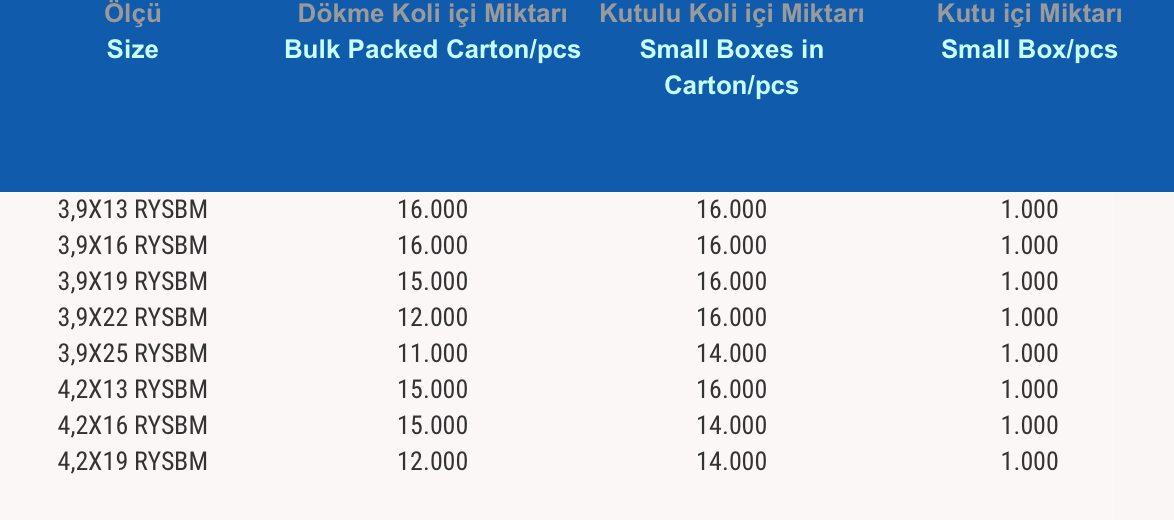
Task: Click bulk carton quantity for 3,9X22 RYSBM
Action: click(432, 318)
